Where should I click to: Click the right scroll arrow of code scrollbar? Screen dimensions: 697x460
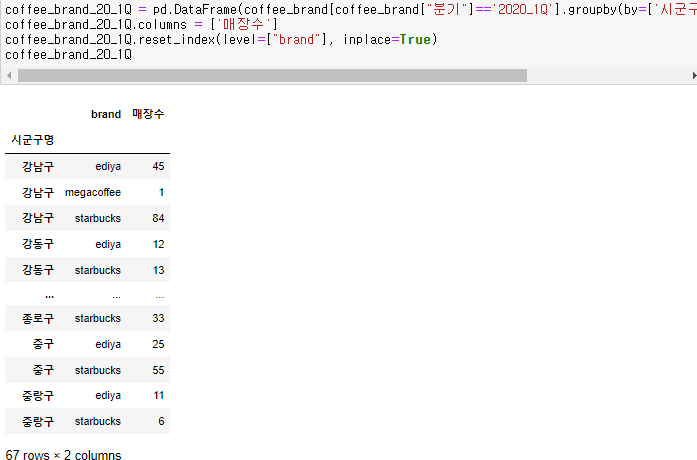point(694,76)
